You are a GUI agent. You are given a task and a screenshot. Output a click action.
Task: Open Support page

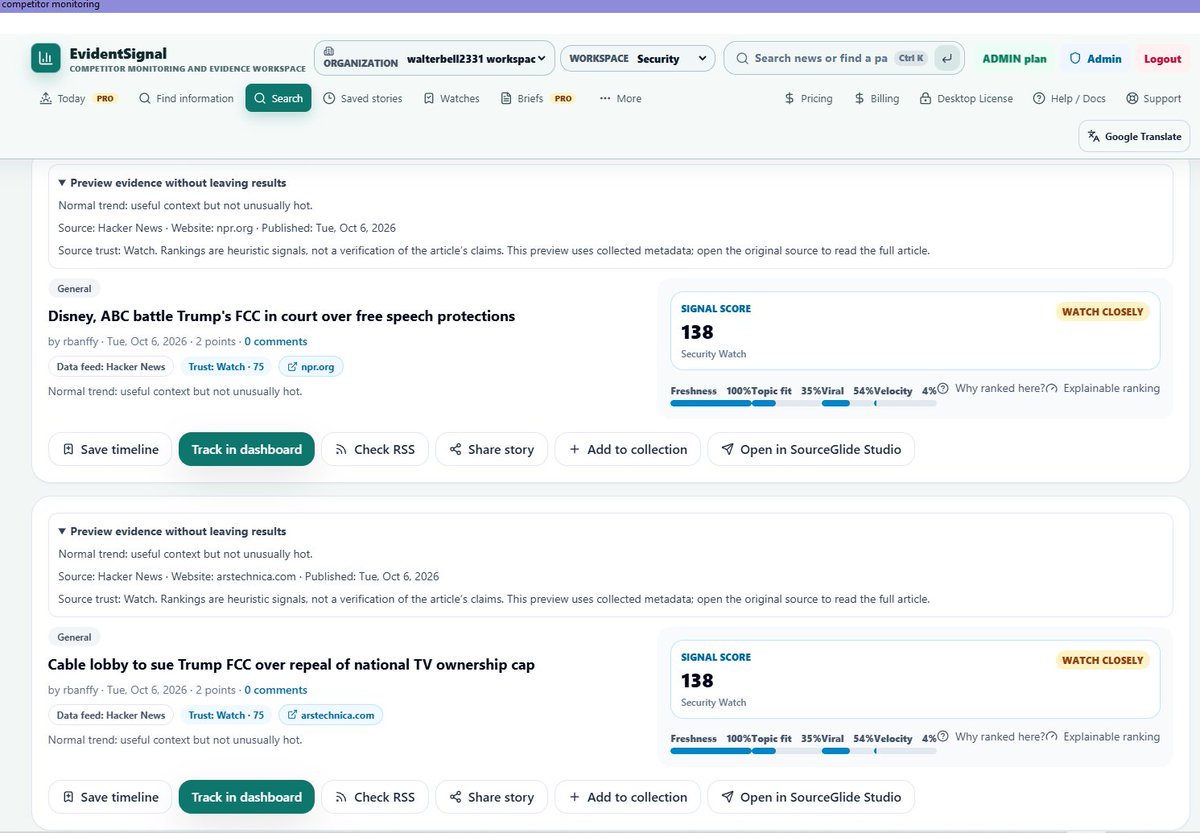1153,99
